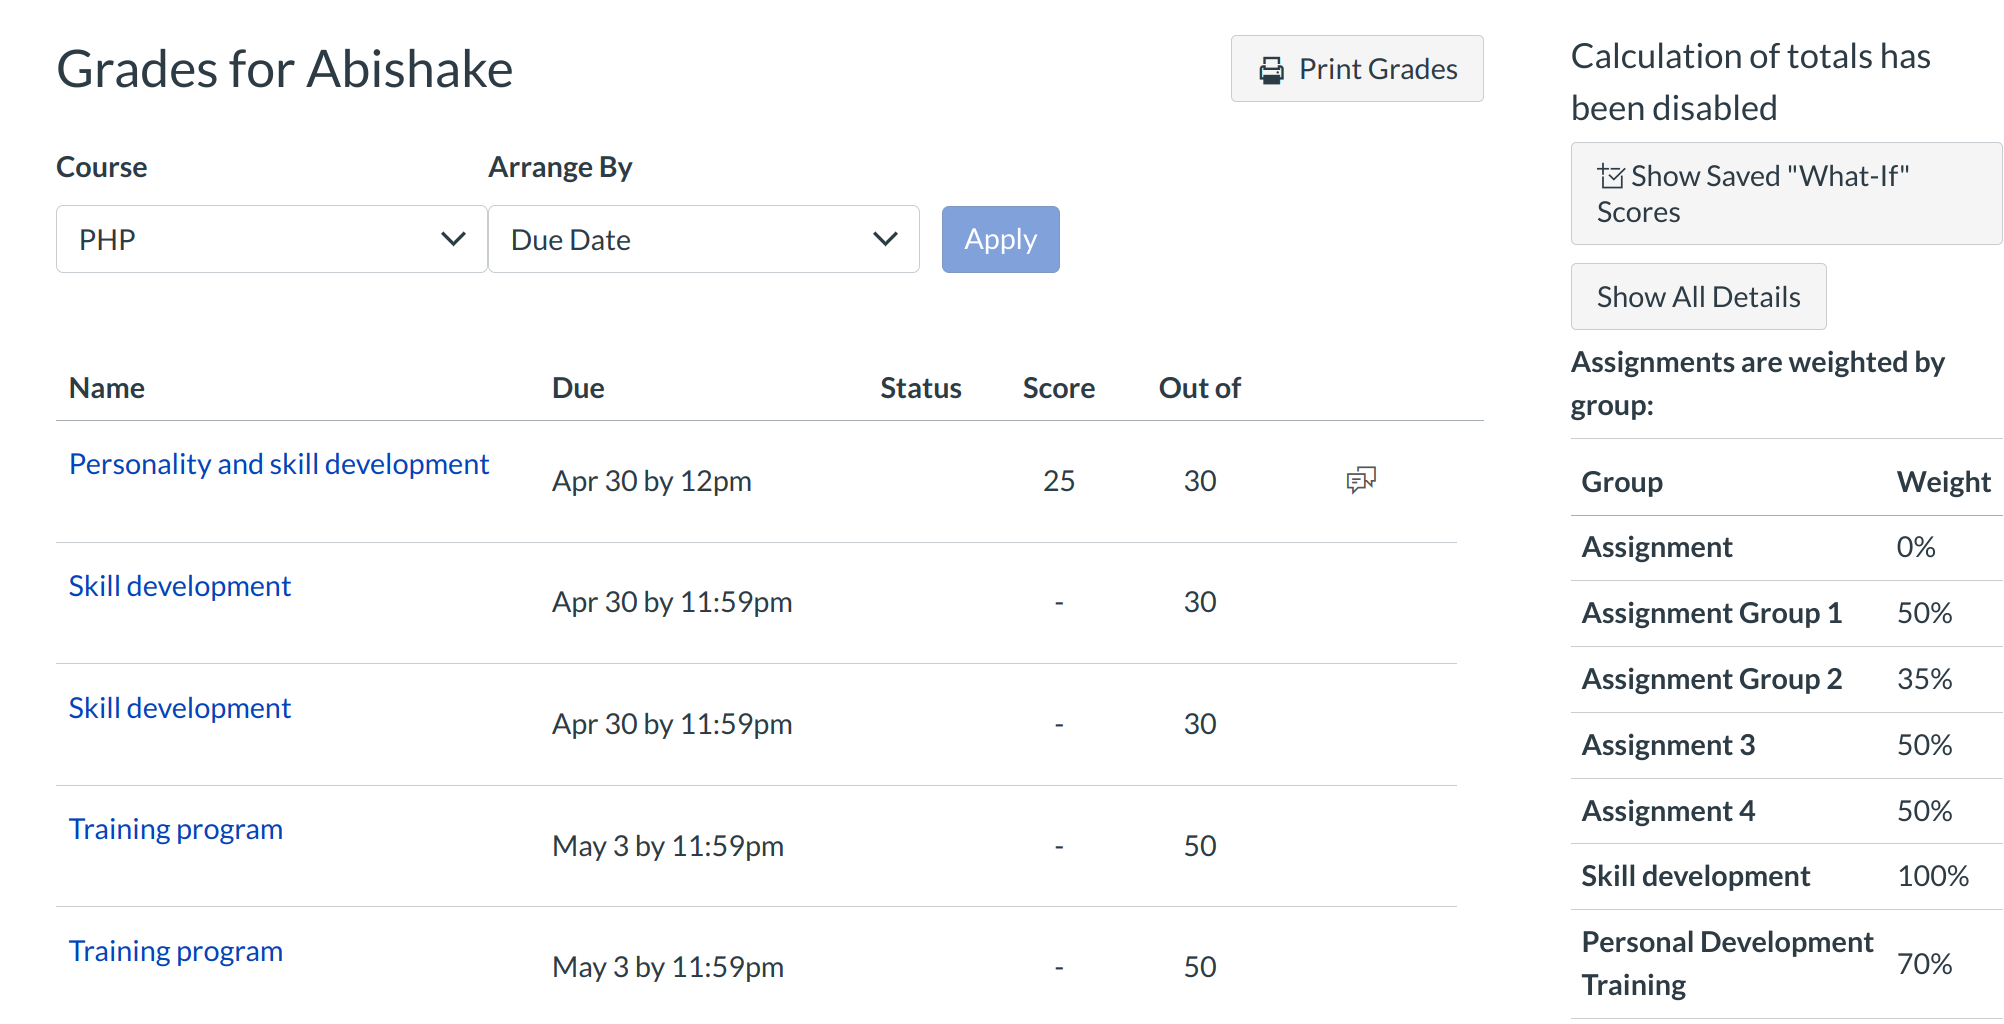2004x1024 pixels.
Task: Open the first Training program link
Action: [175, 829]
